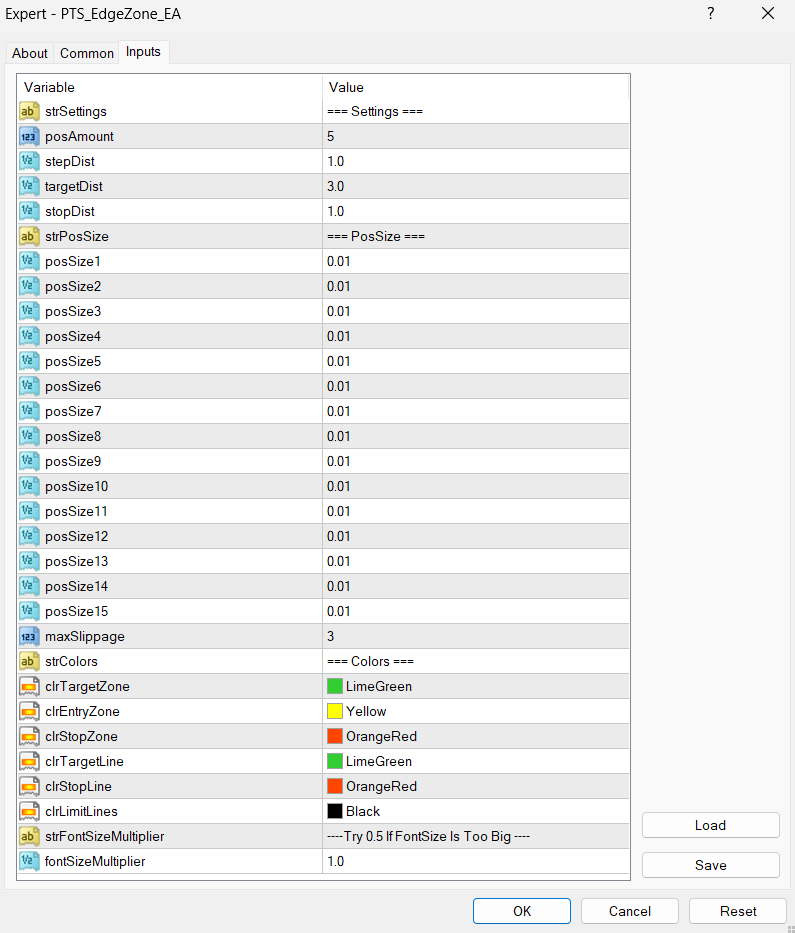
Task: Edit the posAmount value 5
Action: pos(475,136)
